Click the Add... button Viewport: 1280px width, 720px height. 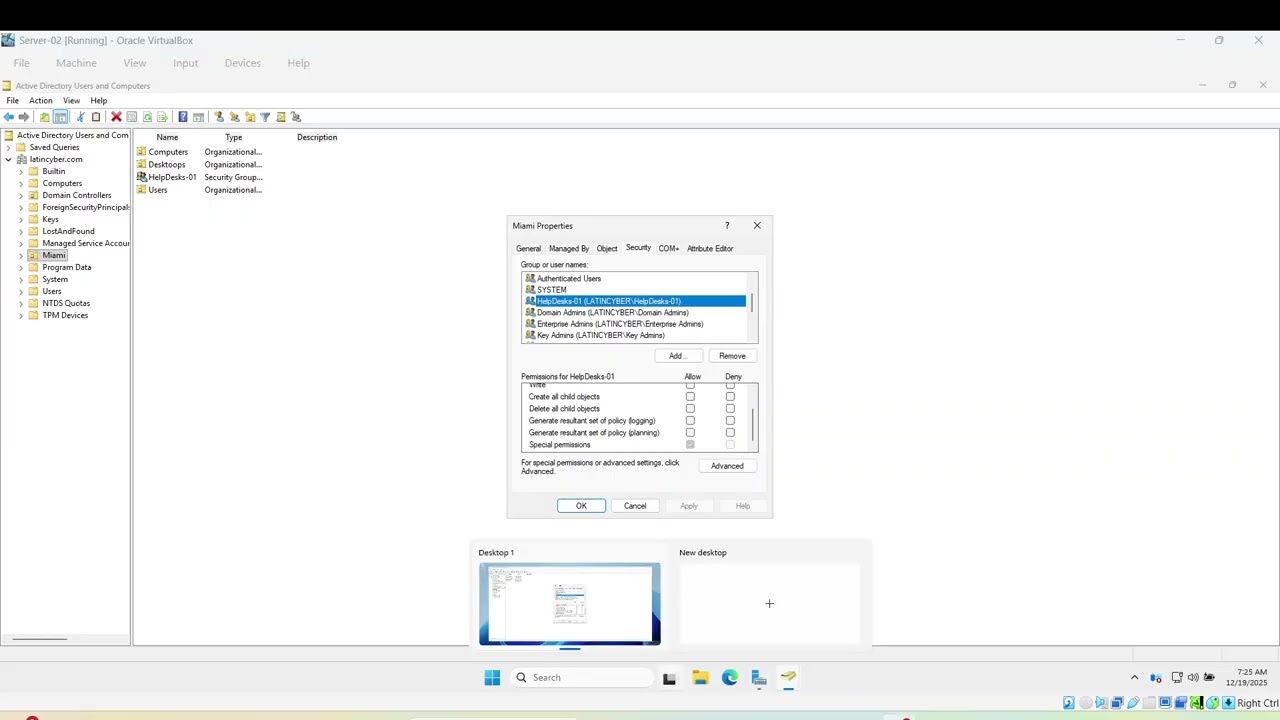coord(677,356)
